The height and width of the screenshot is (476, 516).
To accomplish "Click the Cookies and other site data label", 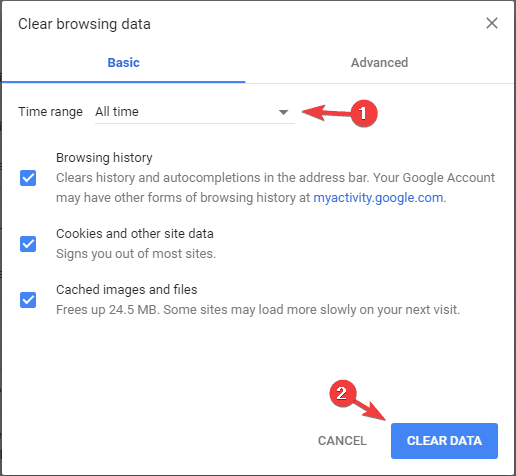I will (135, 234).
